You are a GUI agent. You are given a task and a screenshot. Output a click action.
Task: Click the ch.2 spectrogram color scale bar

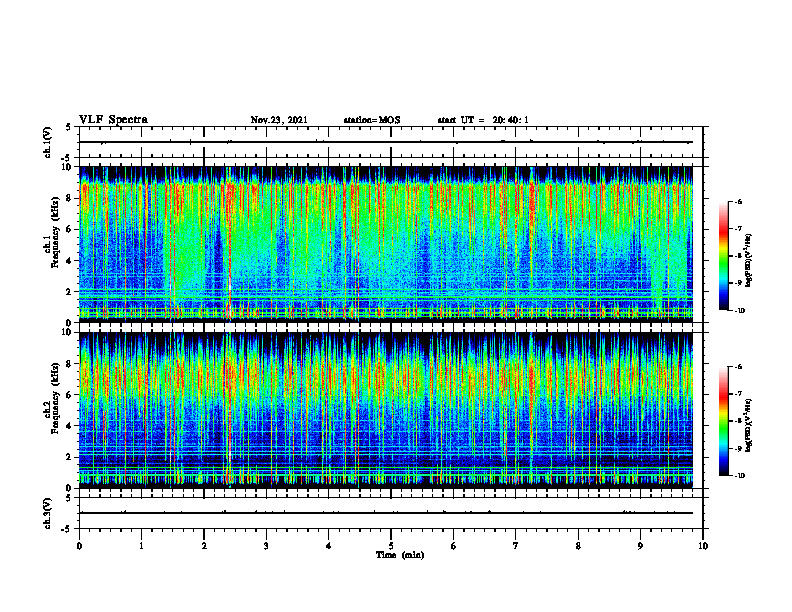[x=723, y=421]
